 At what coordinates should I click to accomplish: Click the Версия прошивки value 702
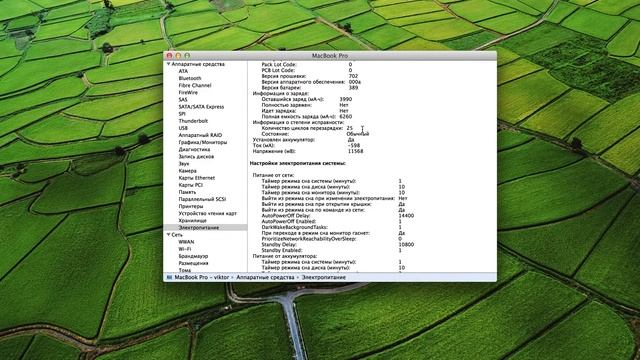point(353,76)
